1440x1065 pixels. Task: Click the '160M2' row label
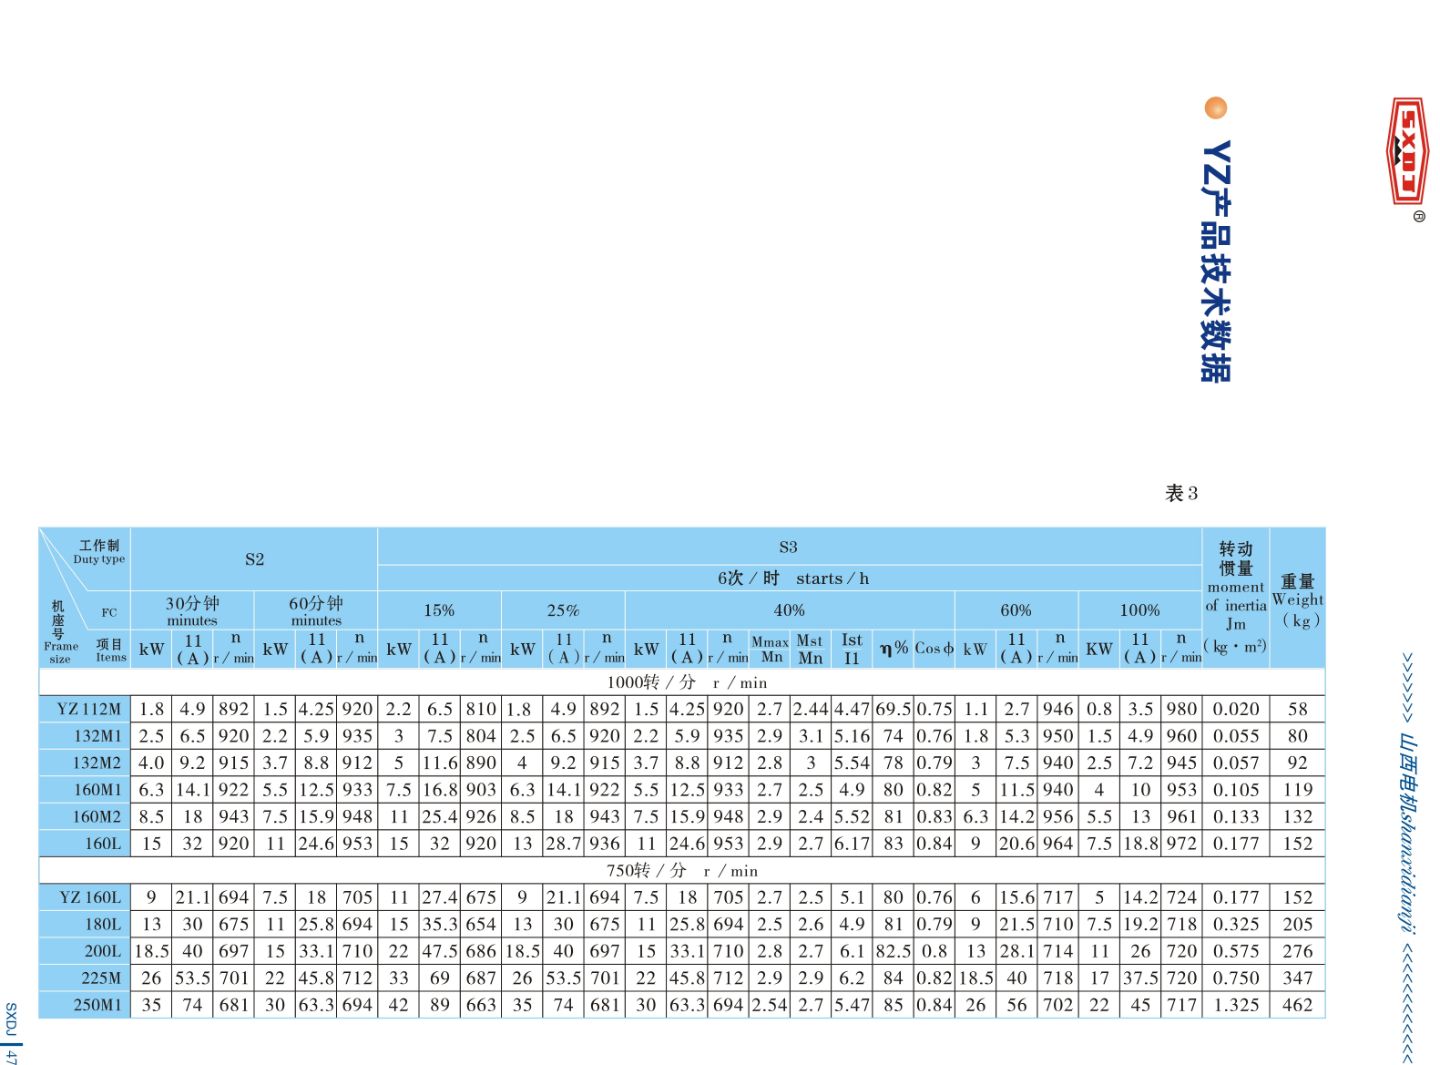[97, 817]
